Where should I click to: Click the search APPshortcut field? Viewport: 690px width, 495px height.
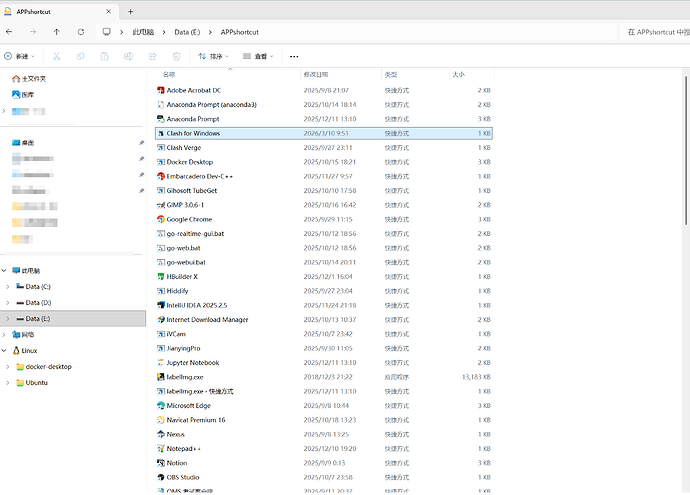point(656,32)
